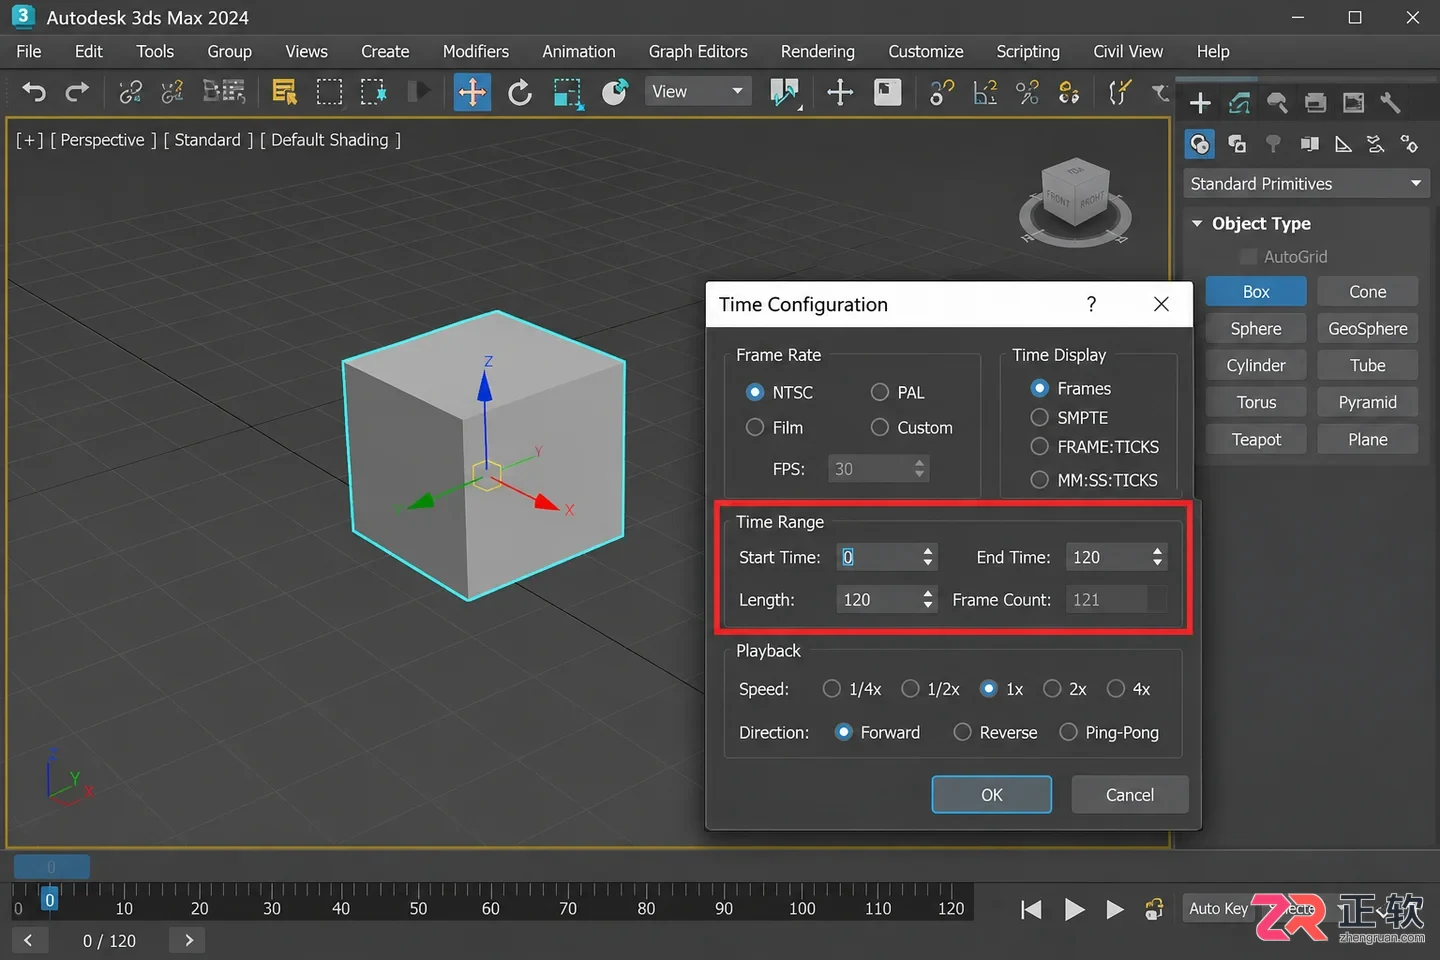
Task: Open the Scripting menu
Action: [1028, 51]
